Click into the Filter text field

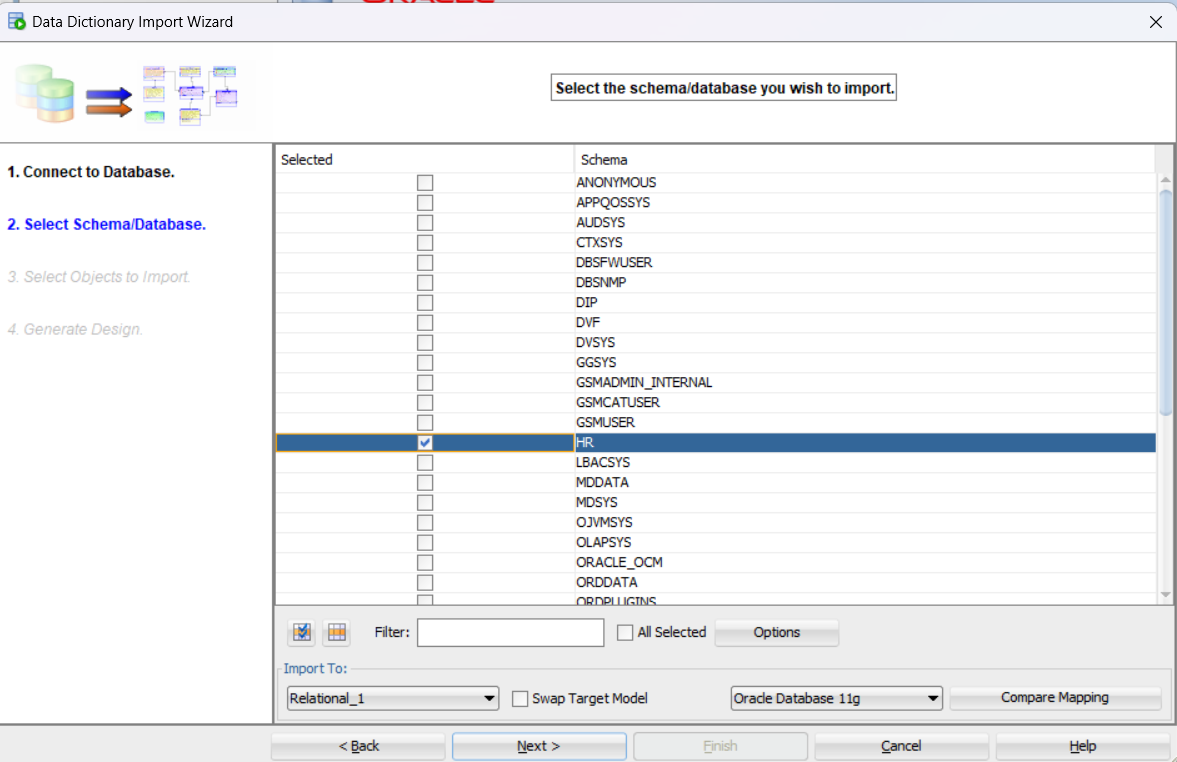(x=510, y=632)
